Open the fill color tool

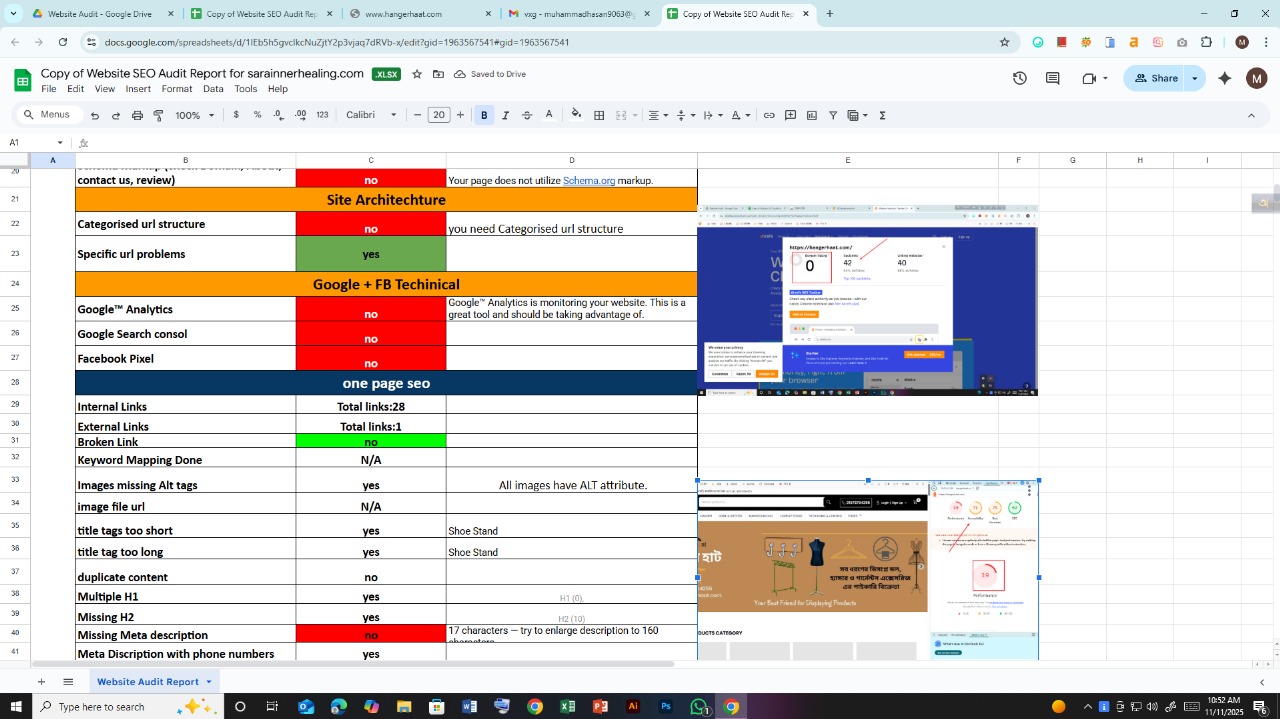pos(576,114)
